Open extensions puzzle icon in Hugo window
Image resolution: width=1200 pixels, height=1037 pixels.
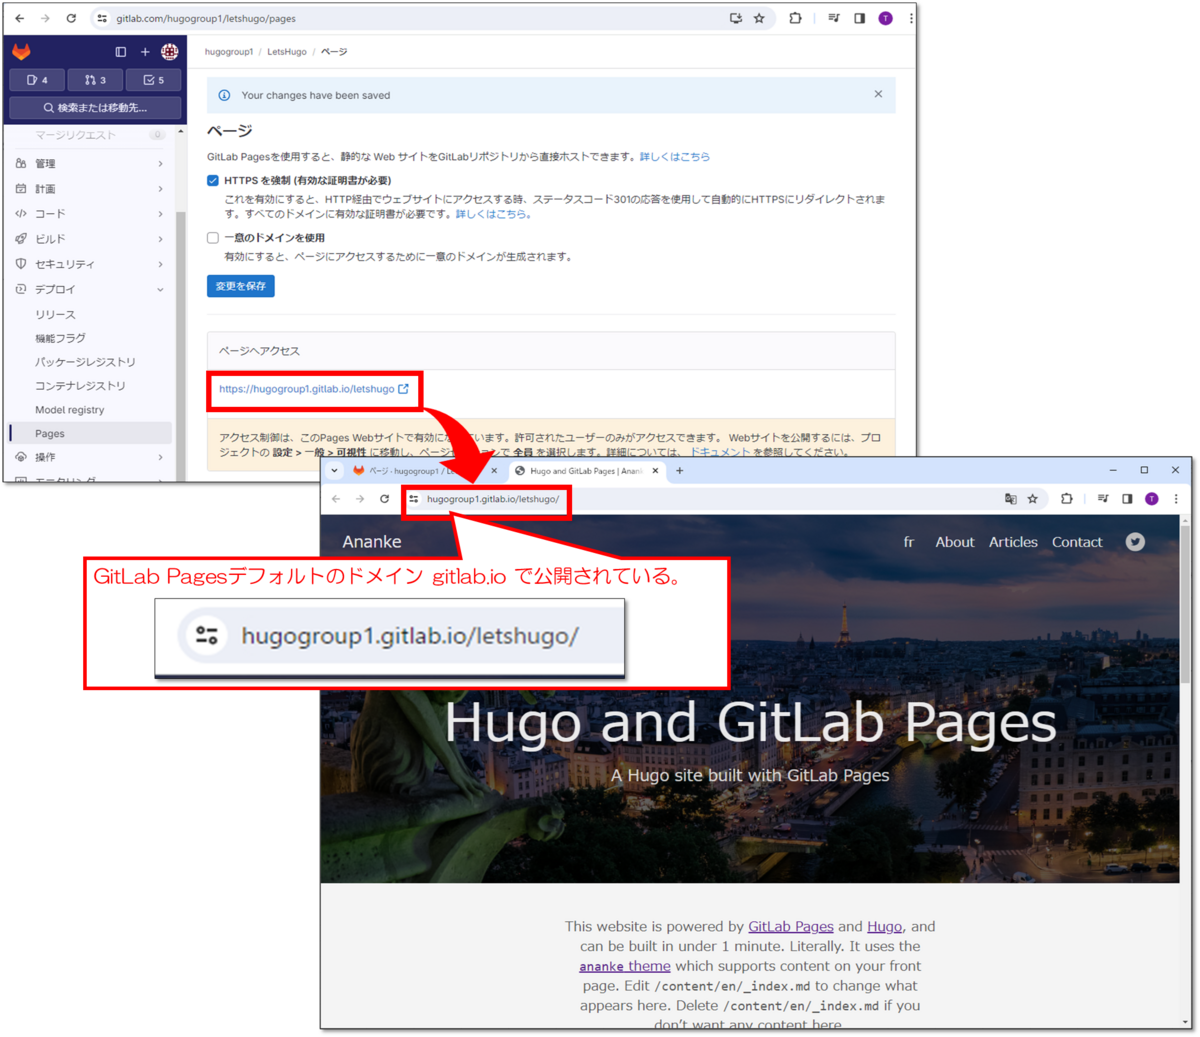point(1067,499)
